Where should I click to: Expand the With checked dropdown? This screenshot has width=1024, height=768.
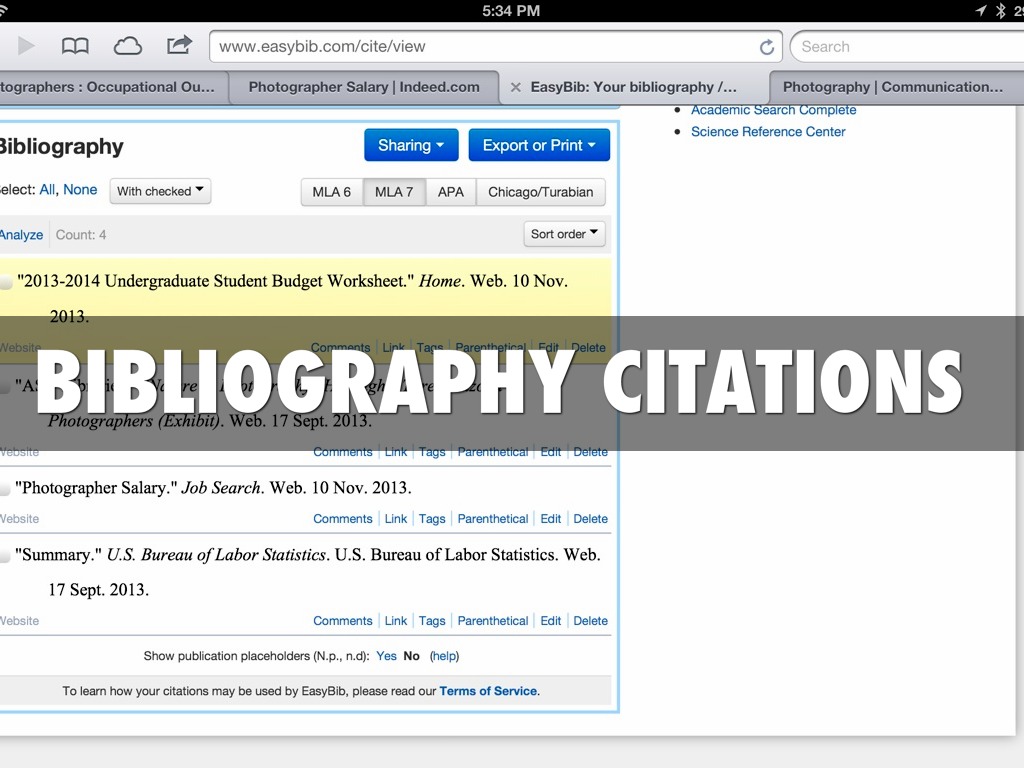tap(160, 191)
